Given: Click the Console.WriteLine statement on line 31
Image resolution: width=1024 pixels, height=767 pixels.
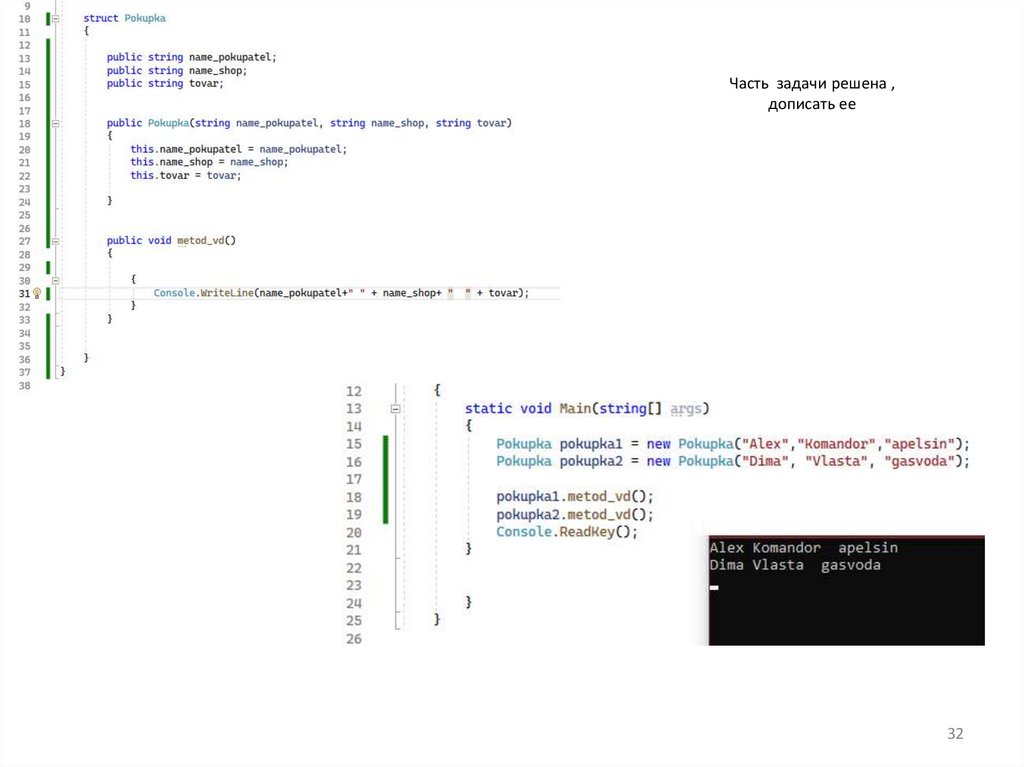Looking at the screenshot, I should (x=341, y=293).
